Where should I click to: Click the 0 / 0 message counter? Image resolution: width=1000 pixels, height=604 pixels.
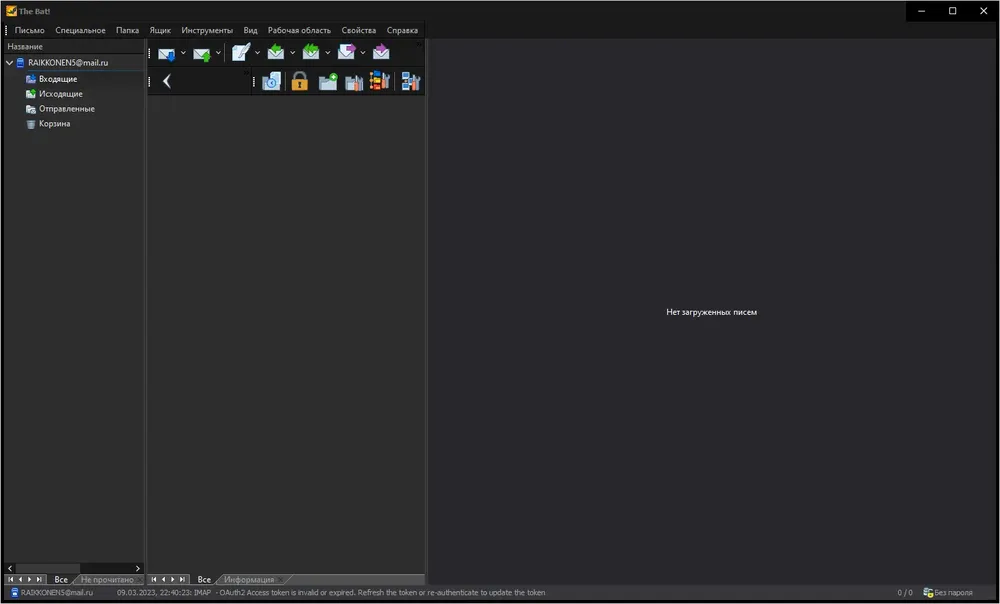click(x=904, y=593)
